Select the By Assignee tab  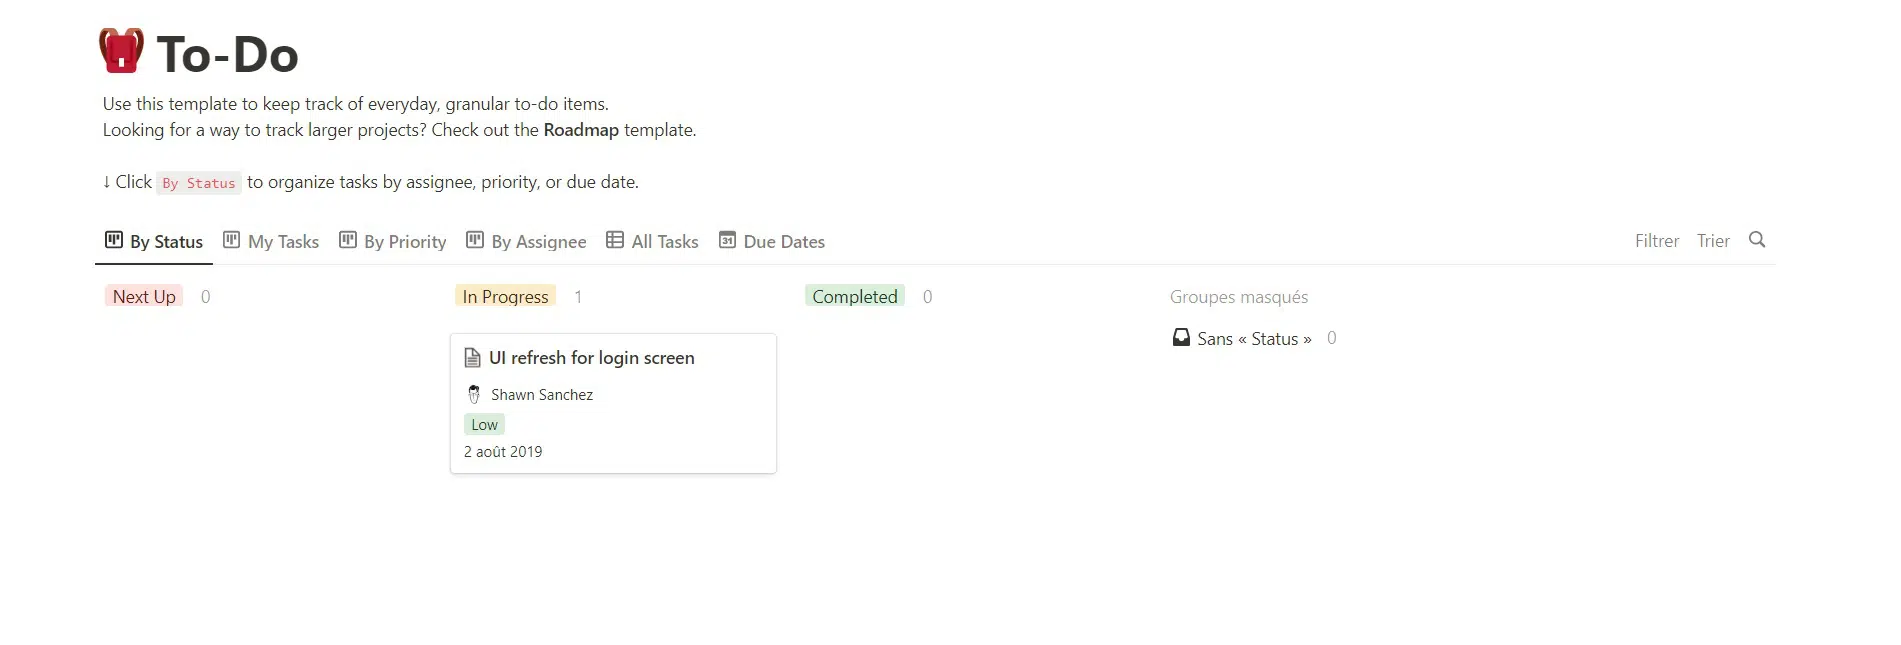[x=538, y=242]
